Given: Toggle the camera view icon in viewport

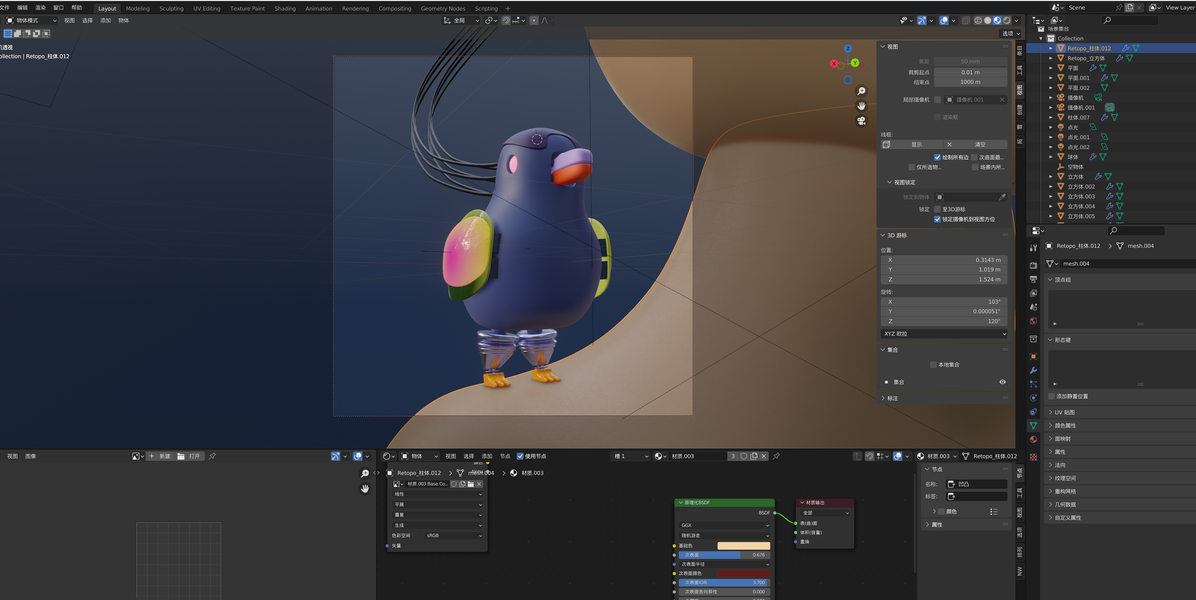Looking at the screenshot, I should [x=861, y=120].
